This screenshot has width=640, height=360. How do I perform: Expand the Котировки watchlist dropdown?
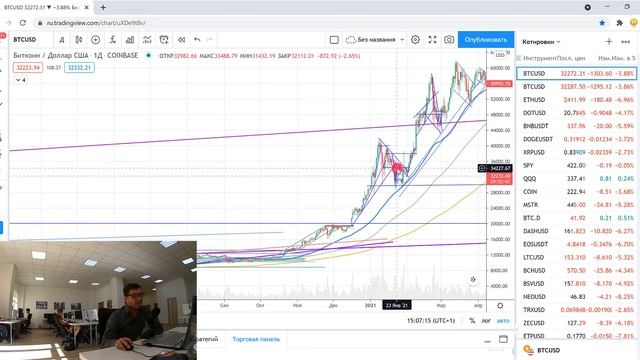(x=541, y=42)
